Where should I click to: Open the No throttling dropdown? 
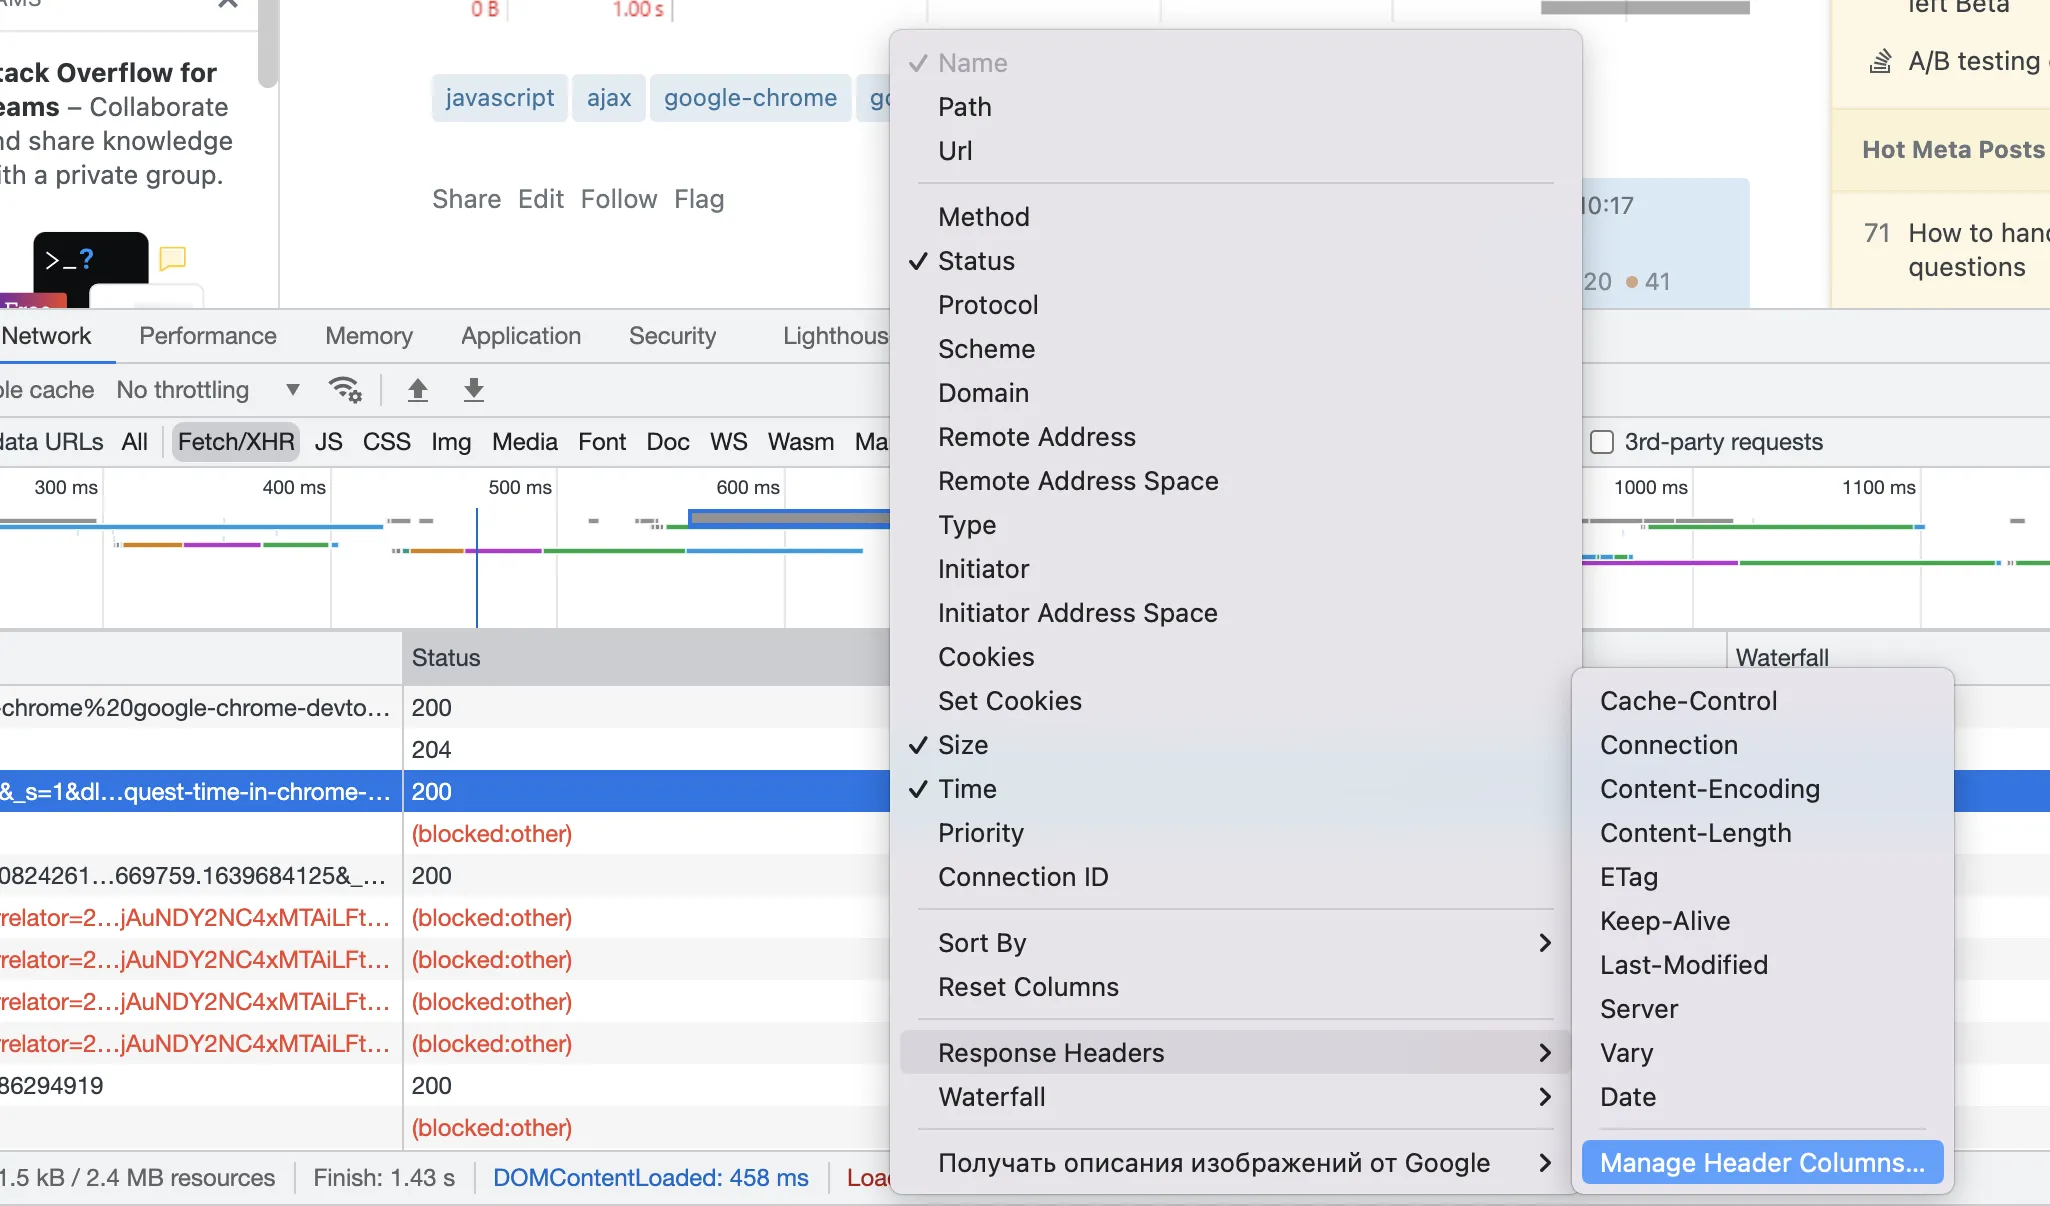pos(207,390)
